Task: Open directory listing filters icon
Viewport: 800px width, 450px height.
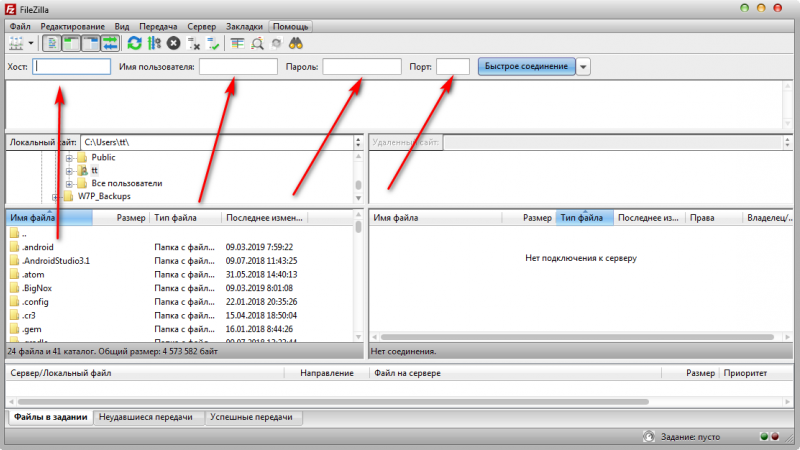Action: coord(237,43)
